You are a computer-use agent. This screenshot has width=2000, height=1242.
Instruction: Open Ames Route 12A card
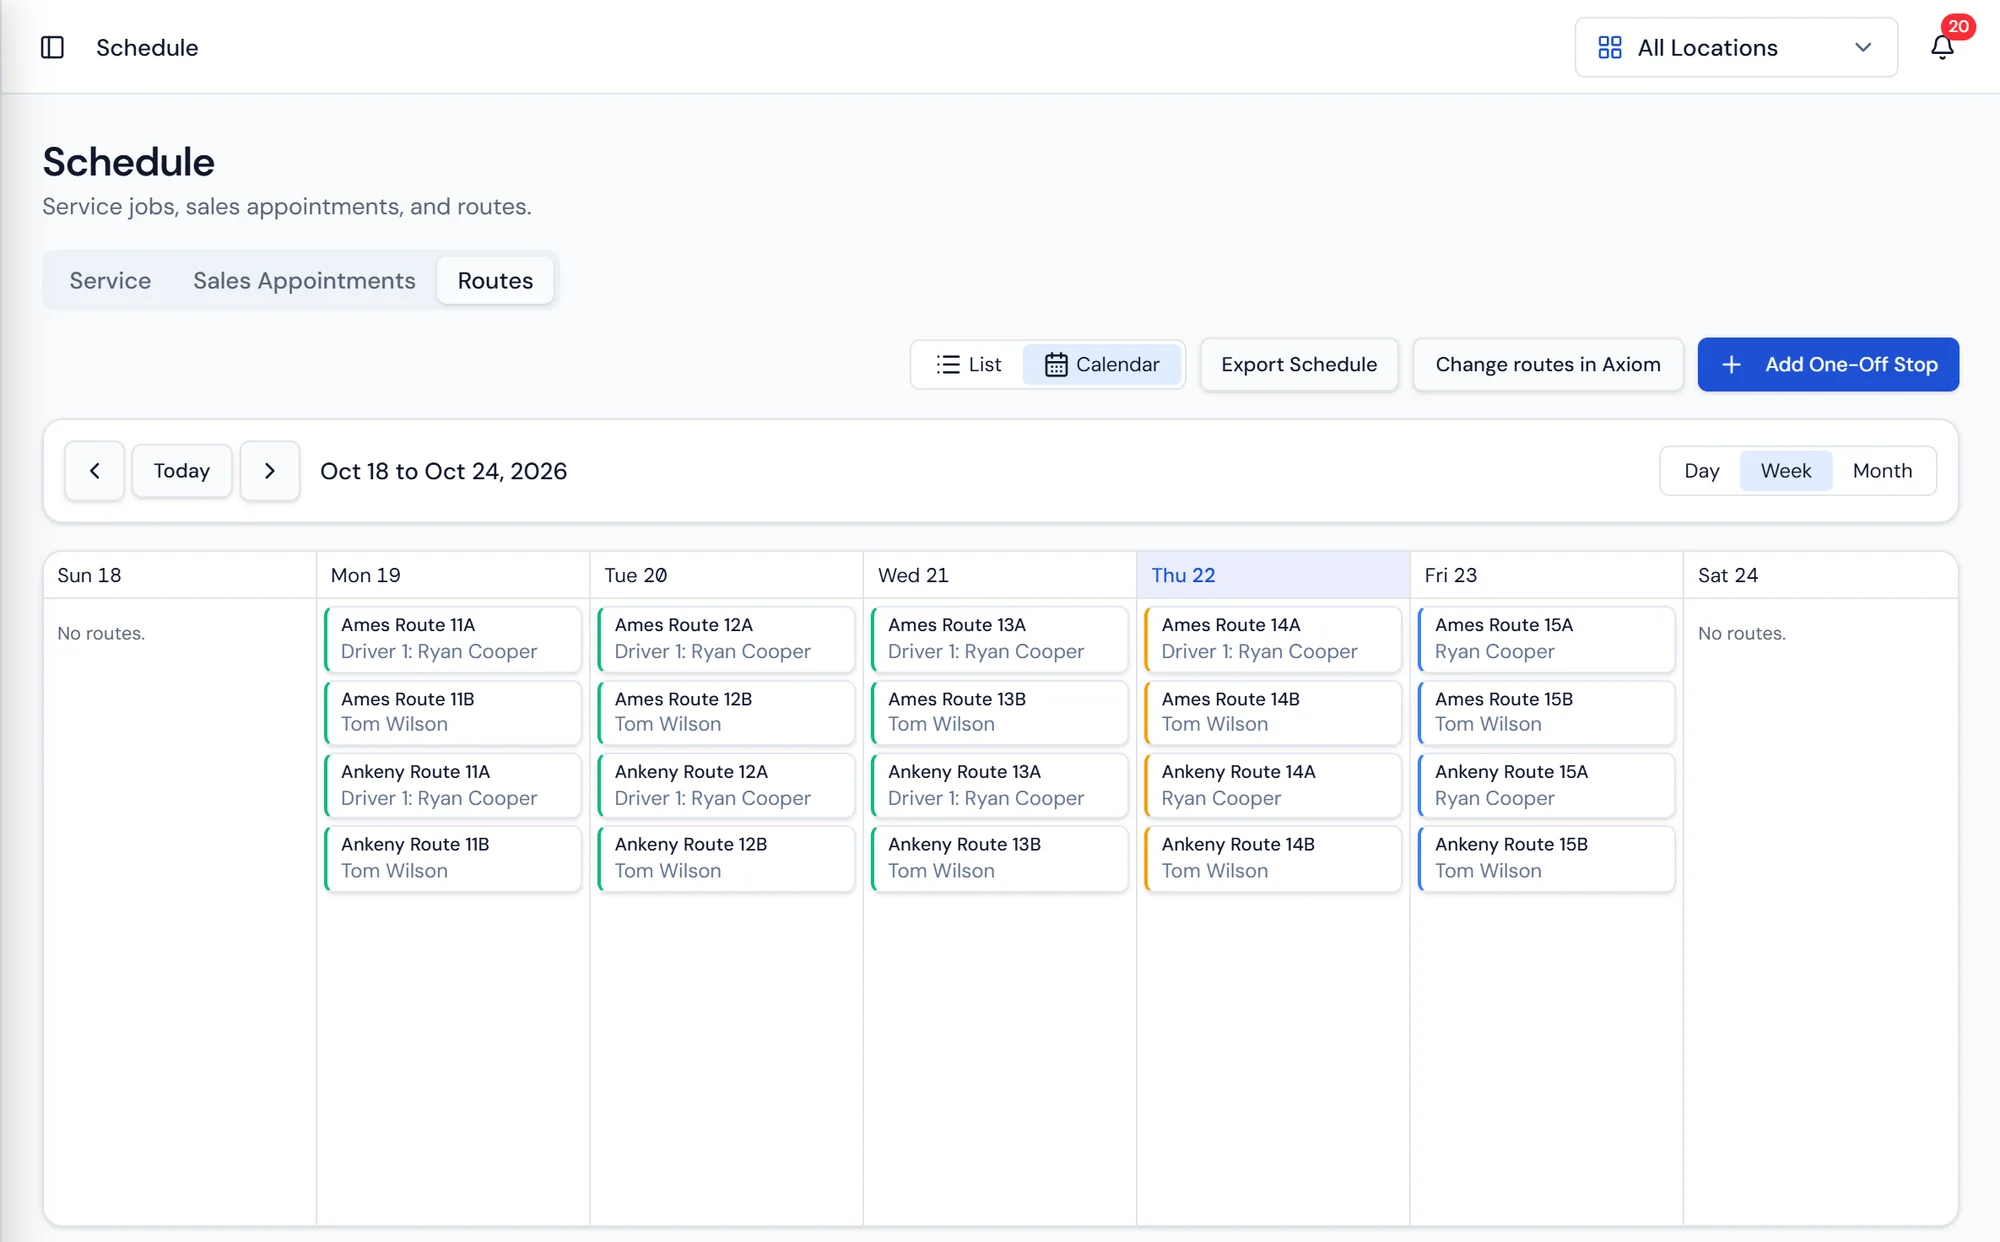727,639
